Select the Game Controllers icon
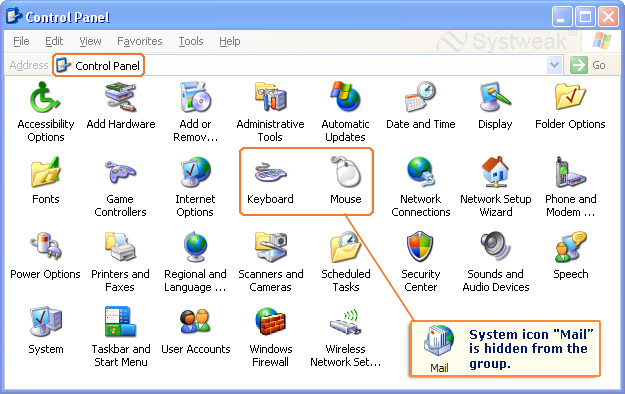 [x=120, y=172]
